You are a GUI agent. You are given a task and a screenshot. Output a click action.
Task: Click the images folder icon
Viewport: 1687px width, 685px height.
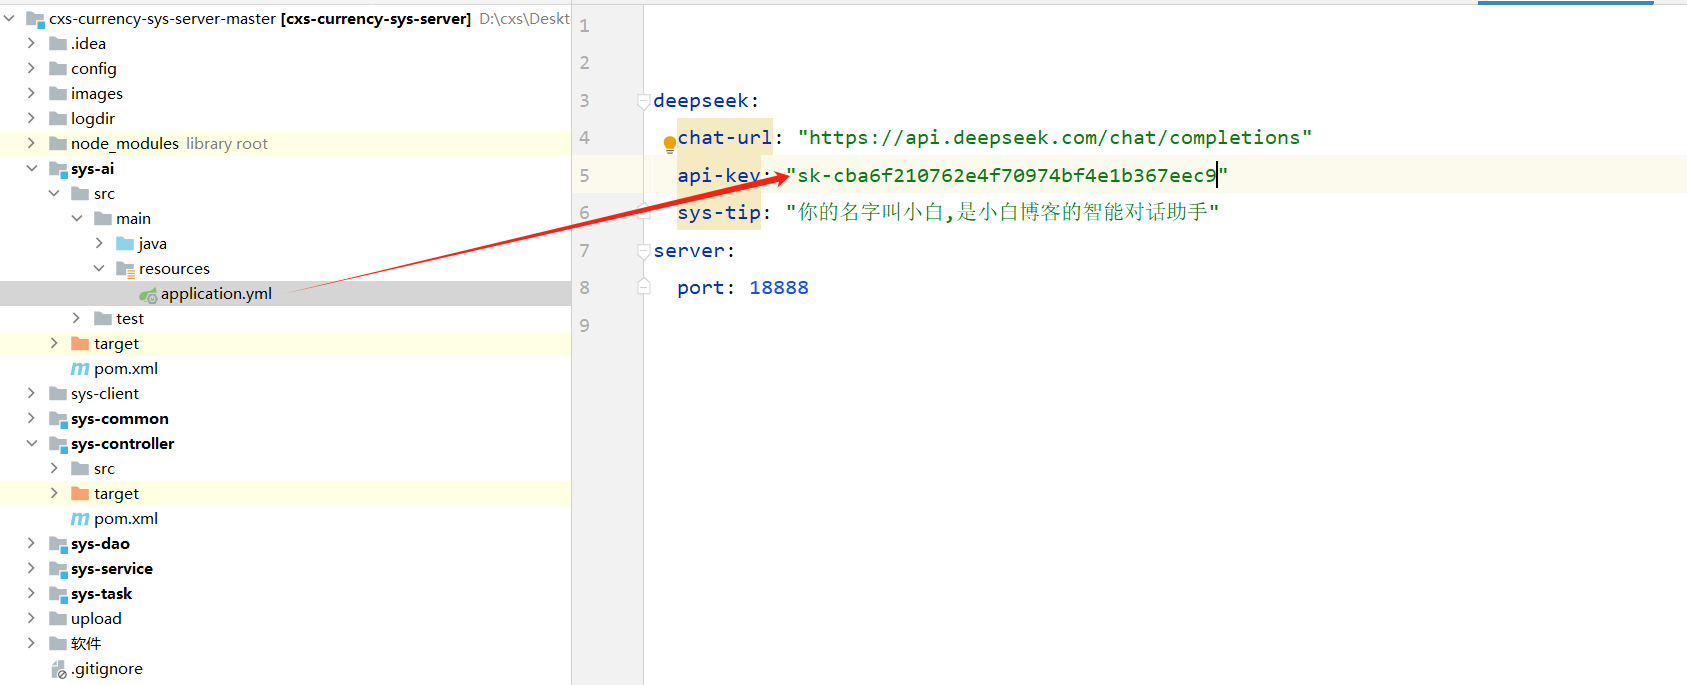(58, 93)
